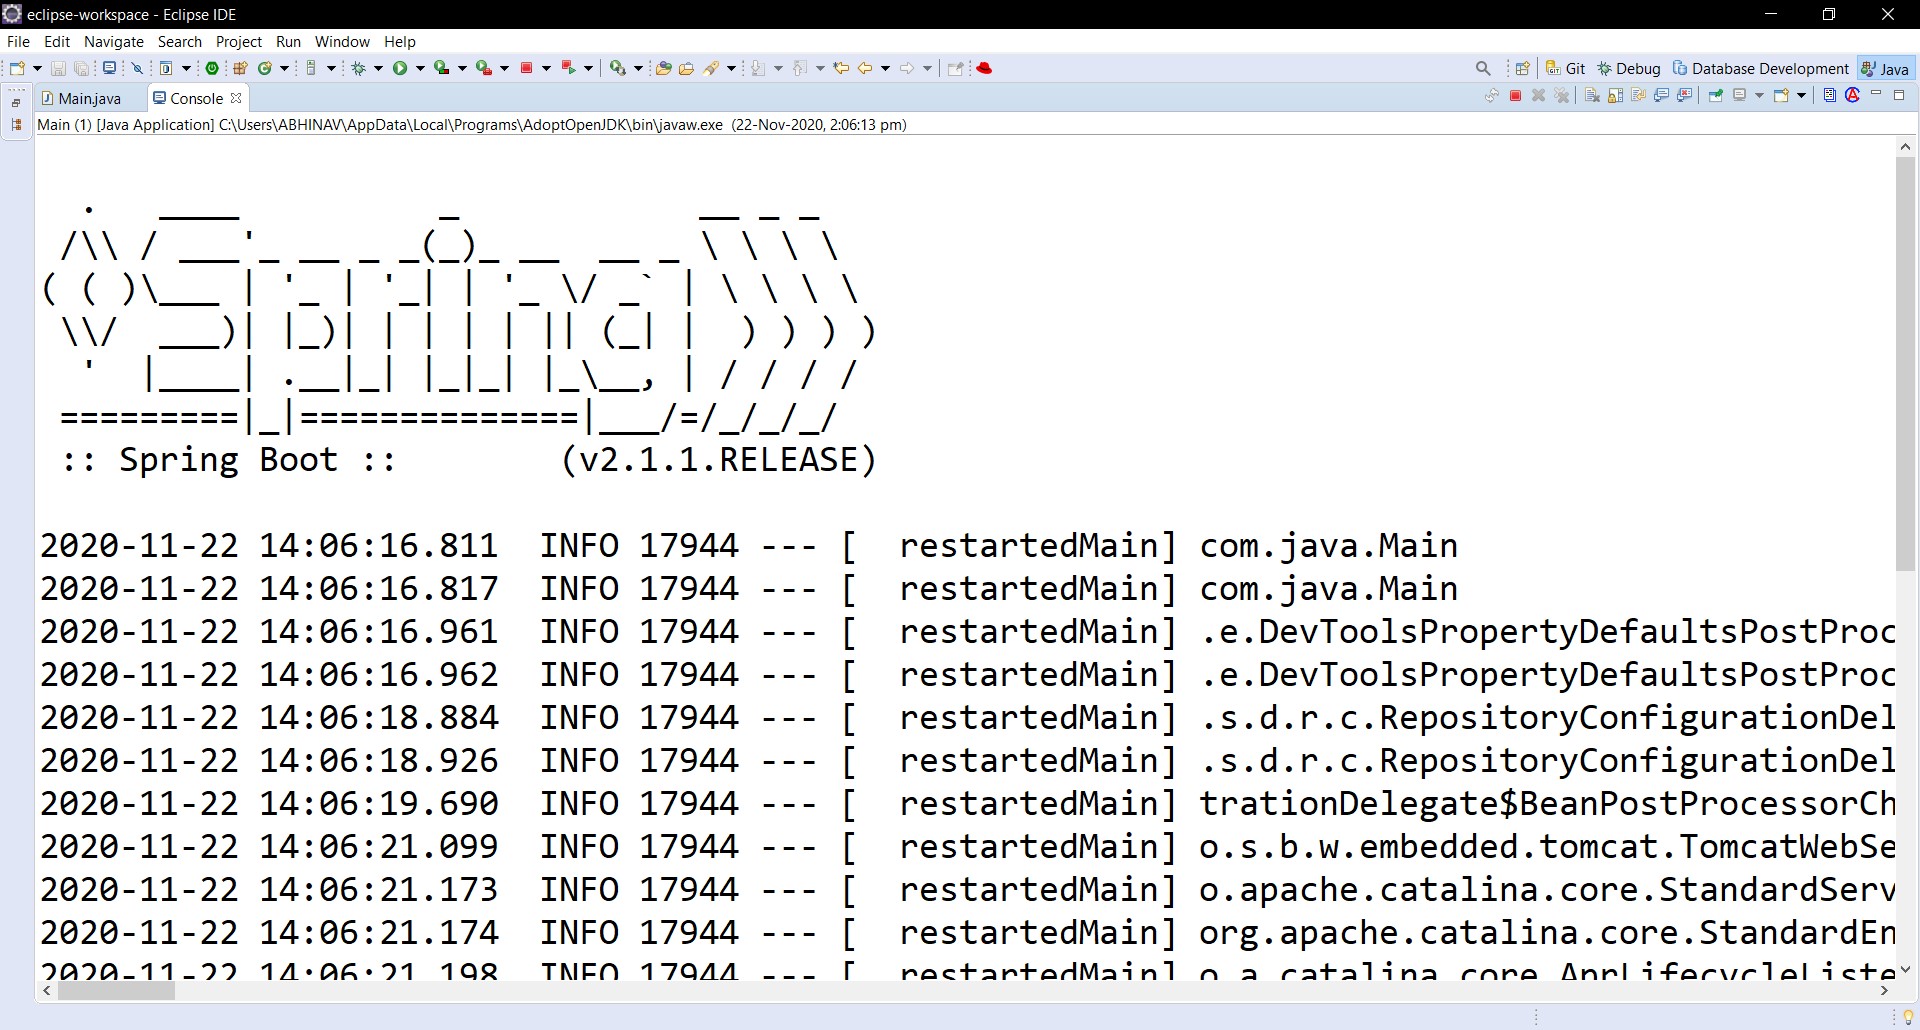Click the New file toolbar icon

[17, 68]
